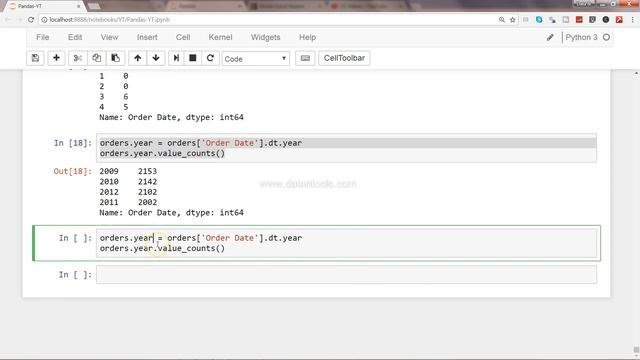Viewport: 640px width, 360px height.
Task: Click the dark shield extension icon
Action: [x=592, y=20]
